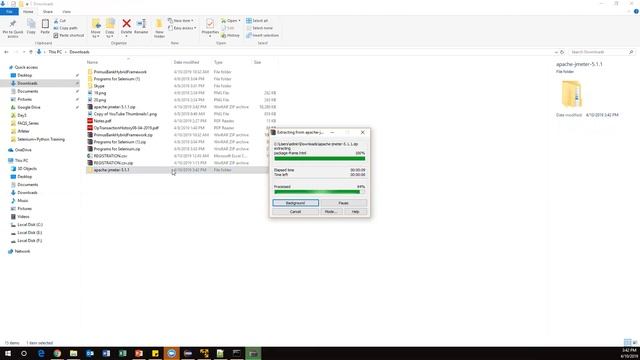Open Google Chrome from the taskbar
Screen dimensions: 640x360
point(57,353)
